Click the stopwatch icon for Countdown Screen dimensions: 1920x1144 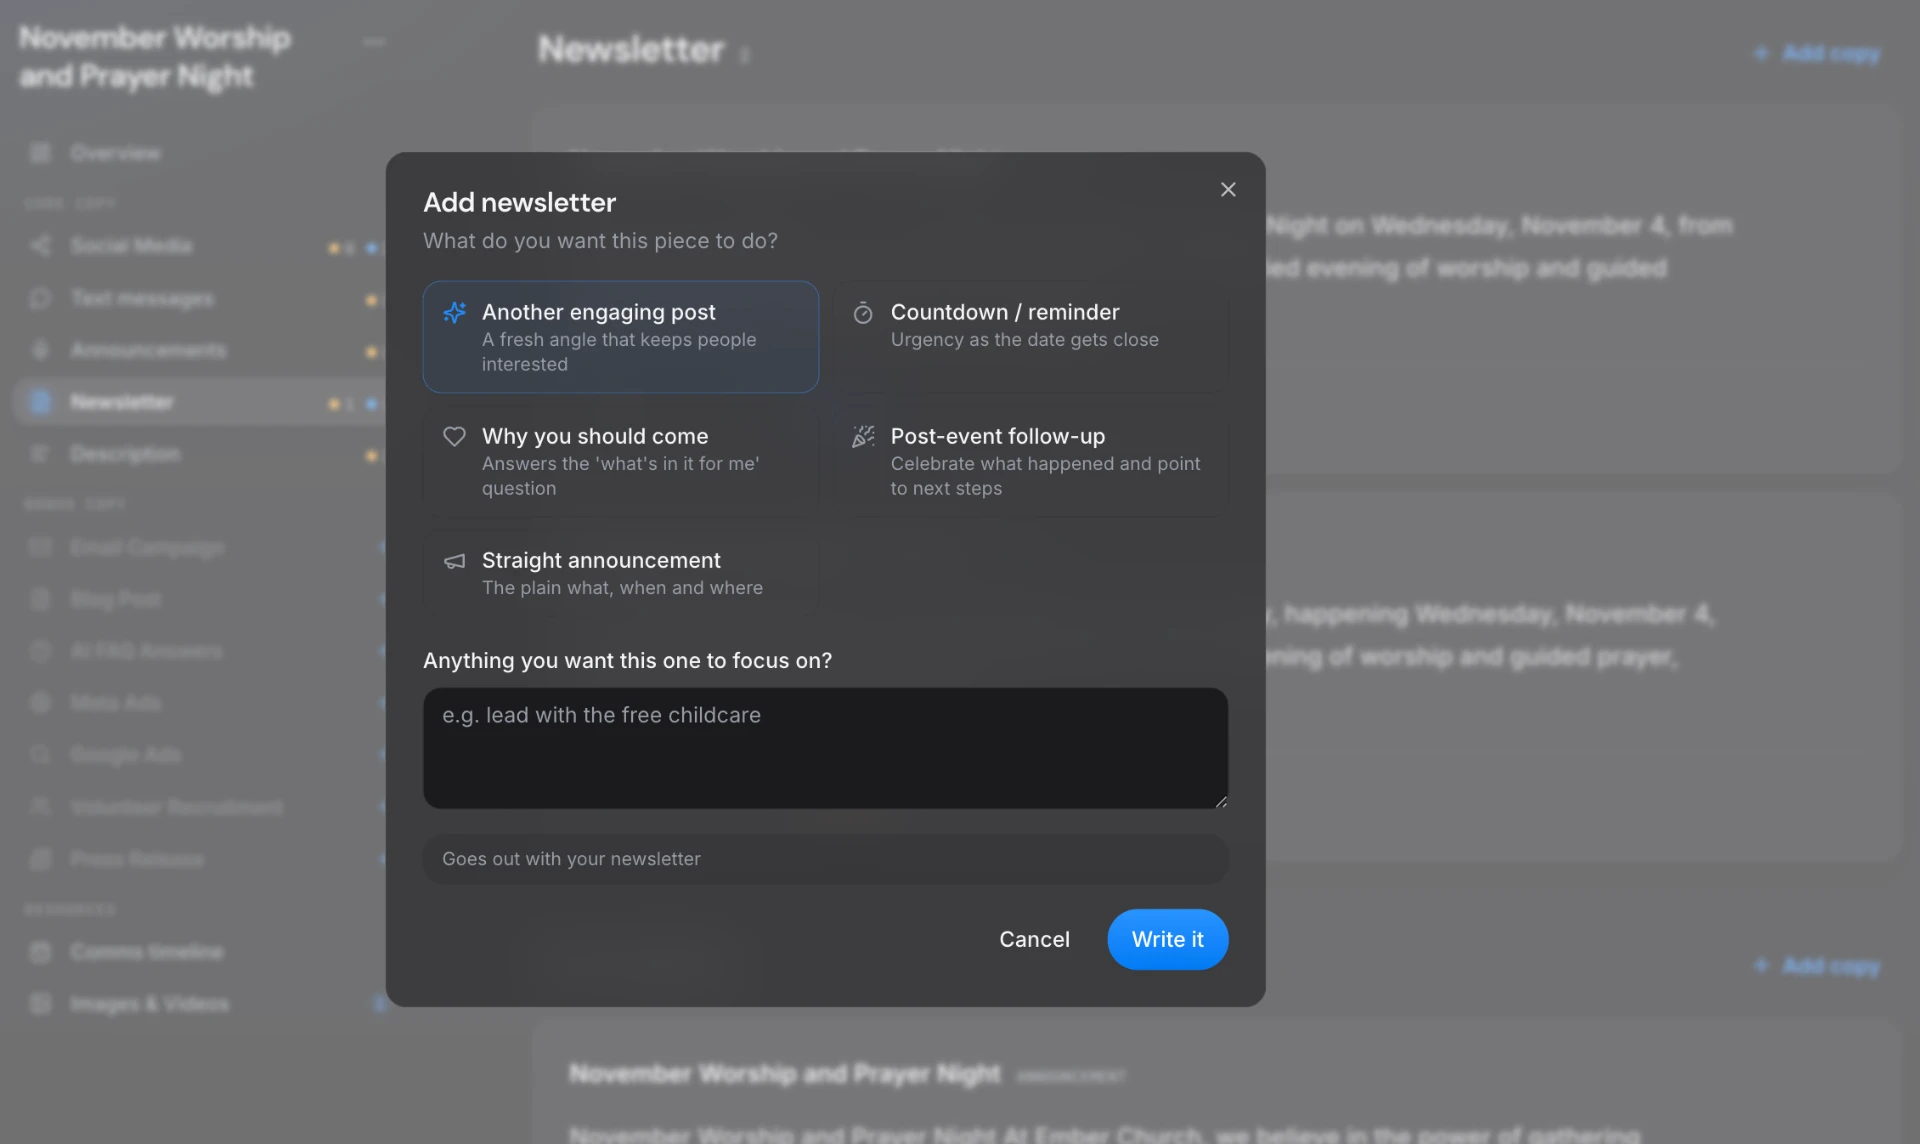pyautogui.click(x=863, y=313)
